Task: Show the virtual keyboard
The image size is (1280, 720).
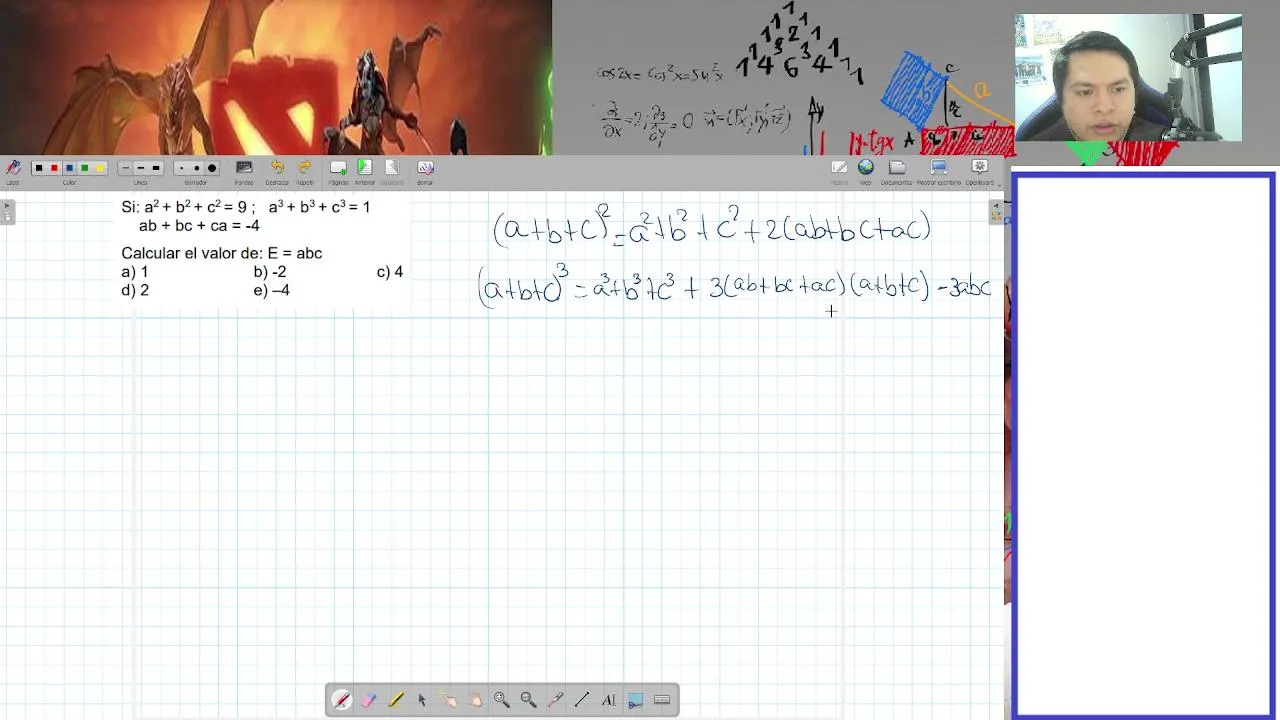Action: tap(662, 700)
